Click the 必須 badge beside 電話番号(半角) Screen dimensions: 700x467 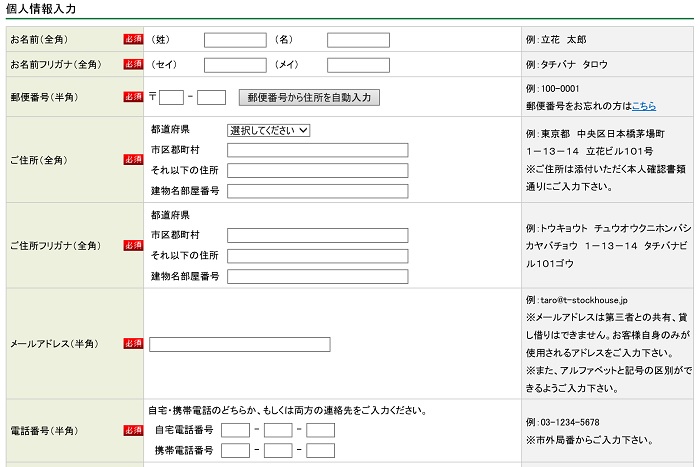pyautogui.click(x=133, y=431)
